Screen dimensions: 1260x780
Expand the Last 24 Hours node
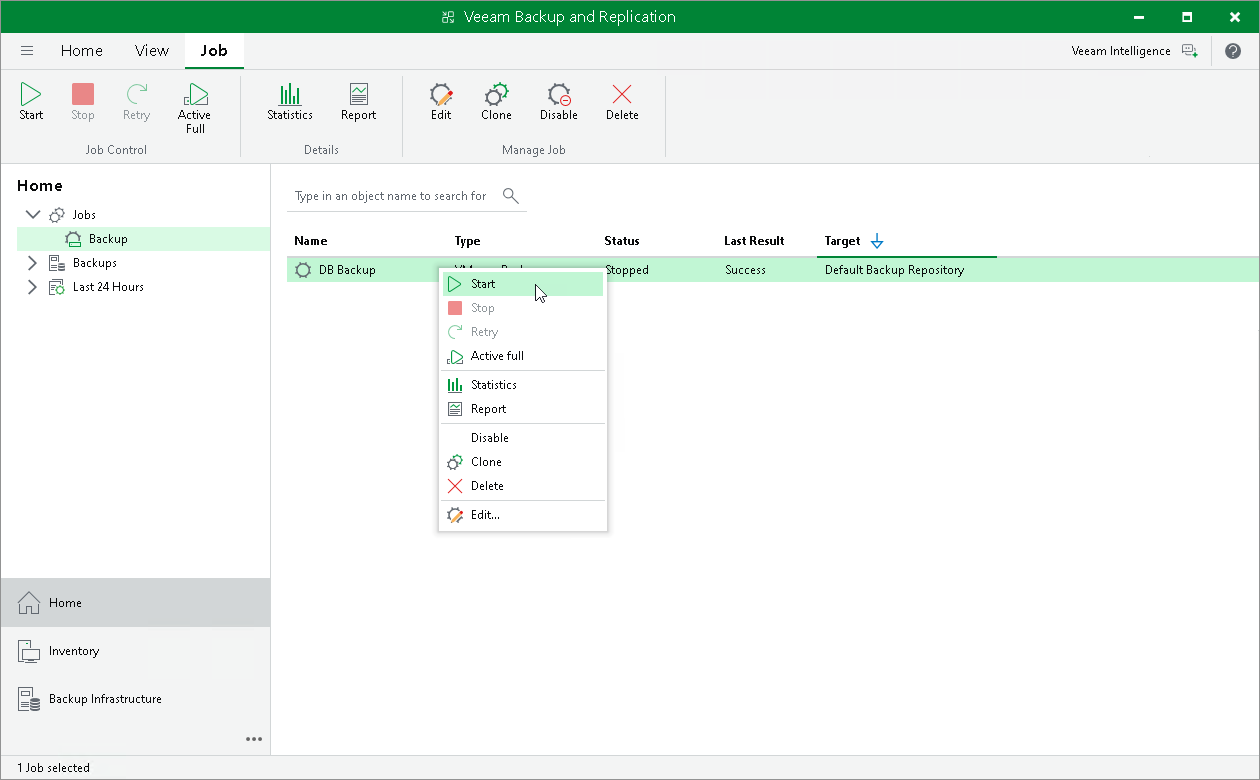point(31,286)
